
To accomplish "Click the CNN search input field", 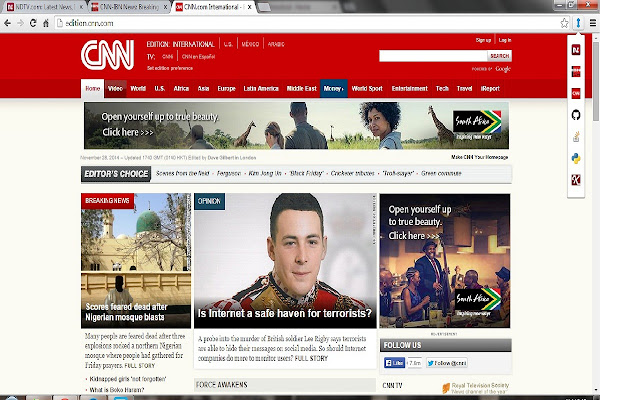I will click(x=433, y=56).
